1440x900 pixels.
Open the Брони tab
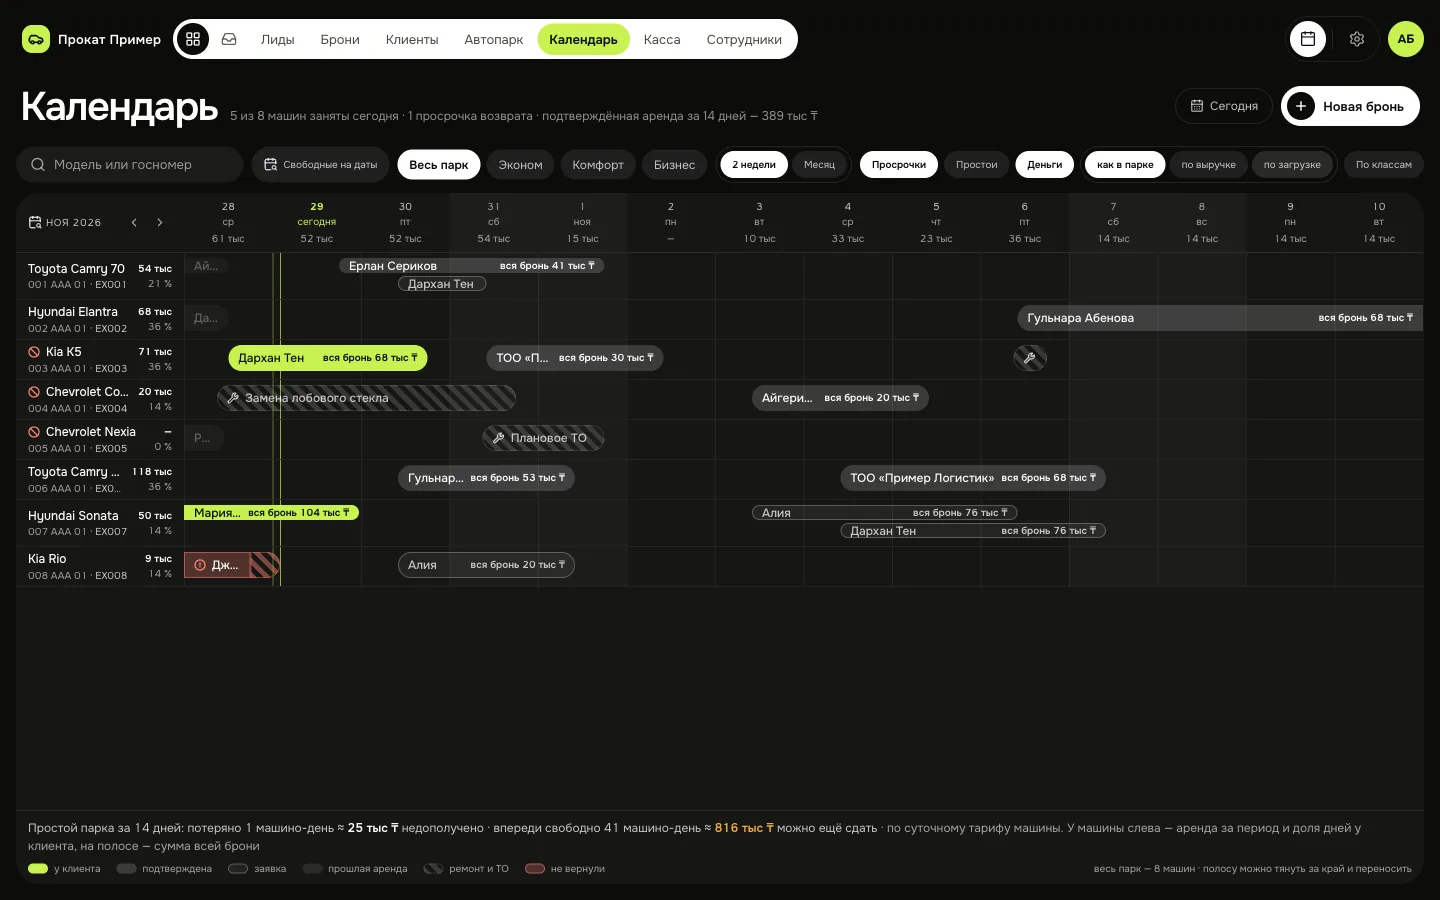pyautogui.click(x=340, y=39)
